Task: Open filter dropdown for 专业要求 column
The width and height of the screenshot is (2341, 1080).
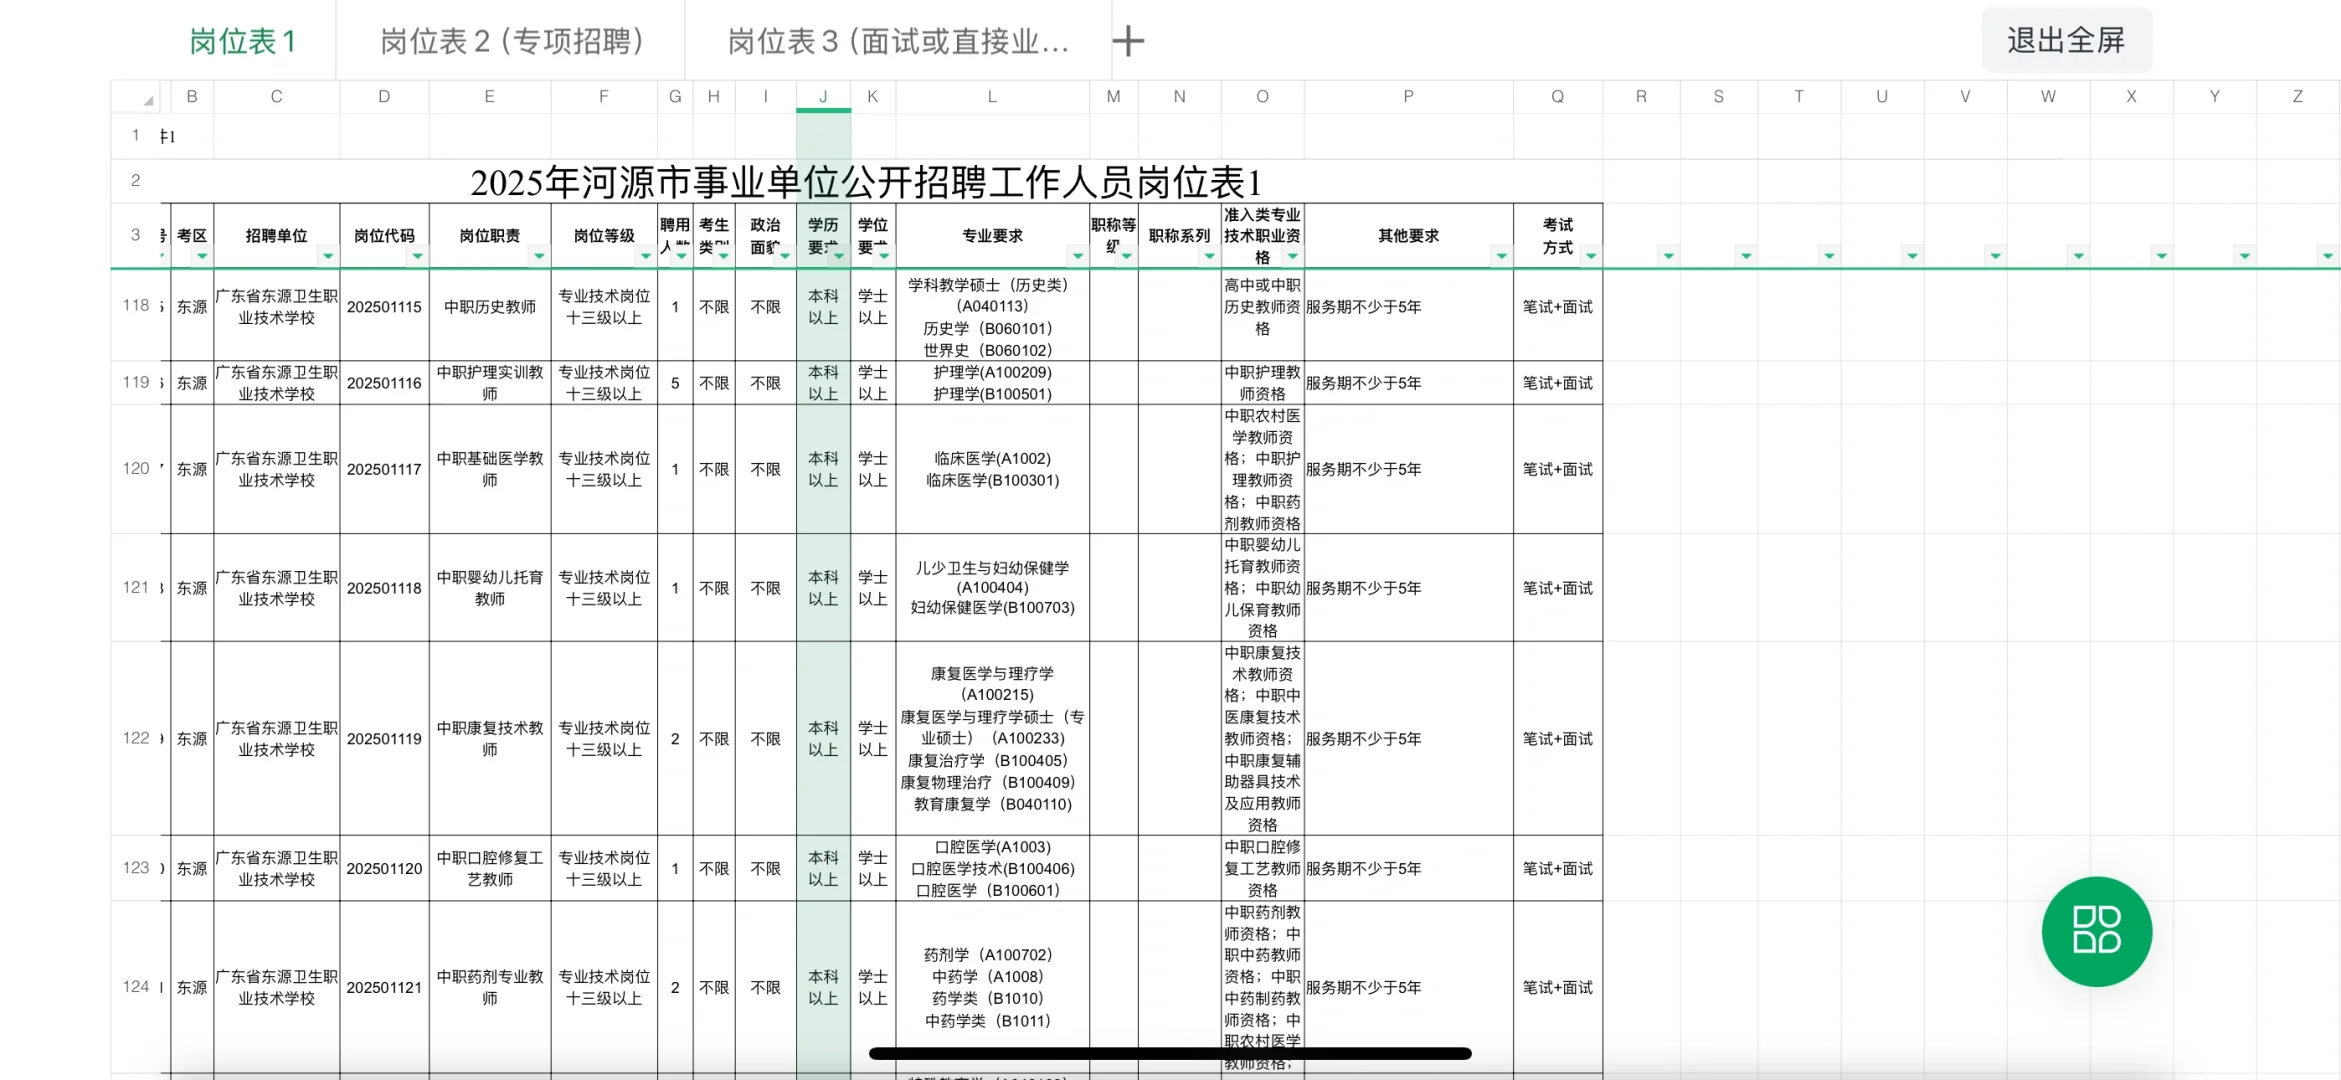Action: coord(1077,256)
